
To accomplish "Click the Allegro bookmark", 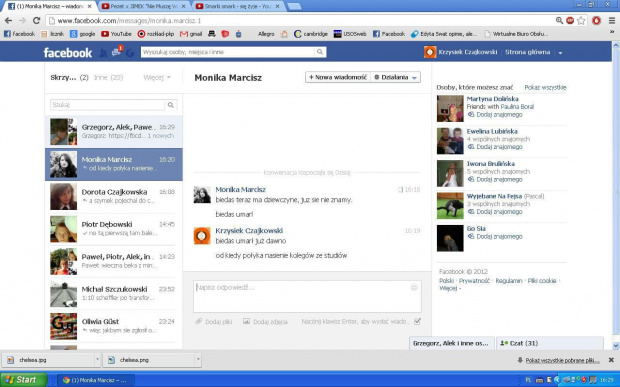I will pos(266,34).
